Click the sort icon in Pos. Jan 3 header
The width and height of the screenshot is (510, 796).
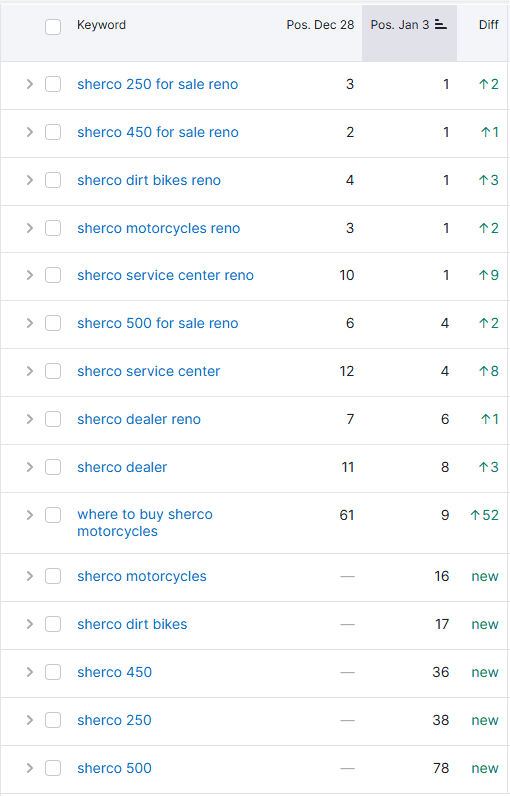441,25
